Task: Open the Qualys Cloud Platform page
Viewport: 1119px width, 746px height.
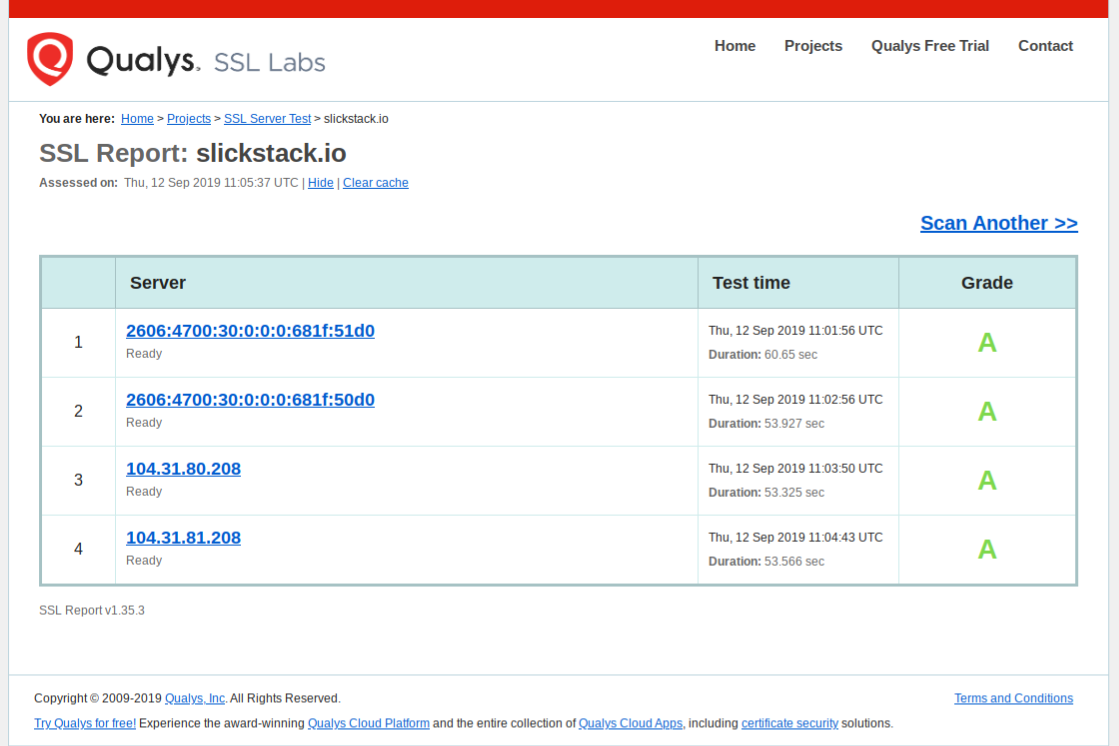Action: pos(368,723)
